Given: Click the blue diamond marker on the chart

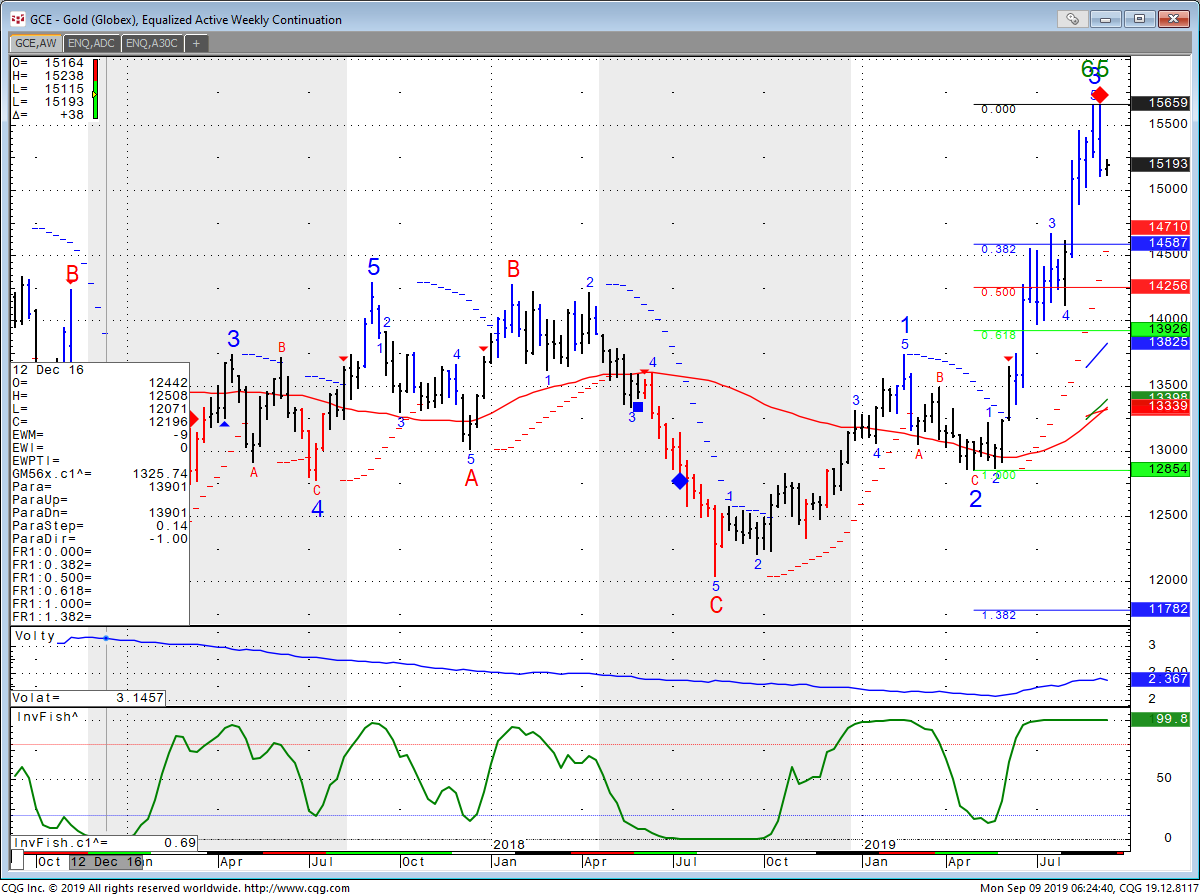Looking at the screenshot, I should [x=680, y=481].
